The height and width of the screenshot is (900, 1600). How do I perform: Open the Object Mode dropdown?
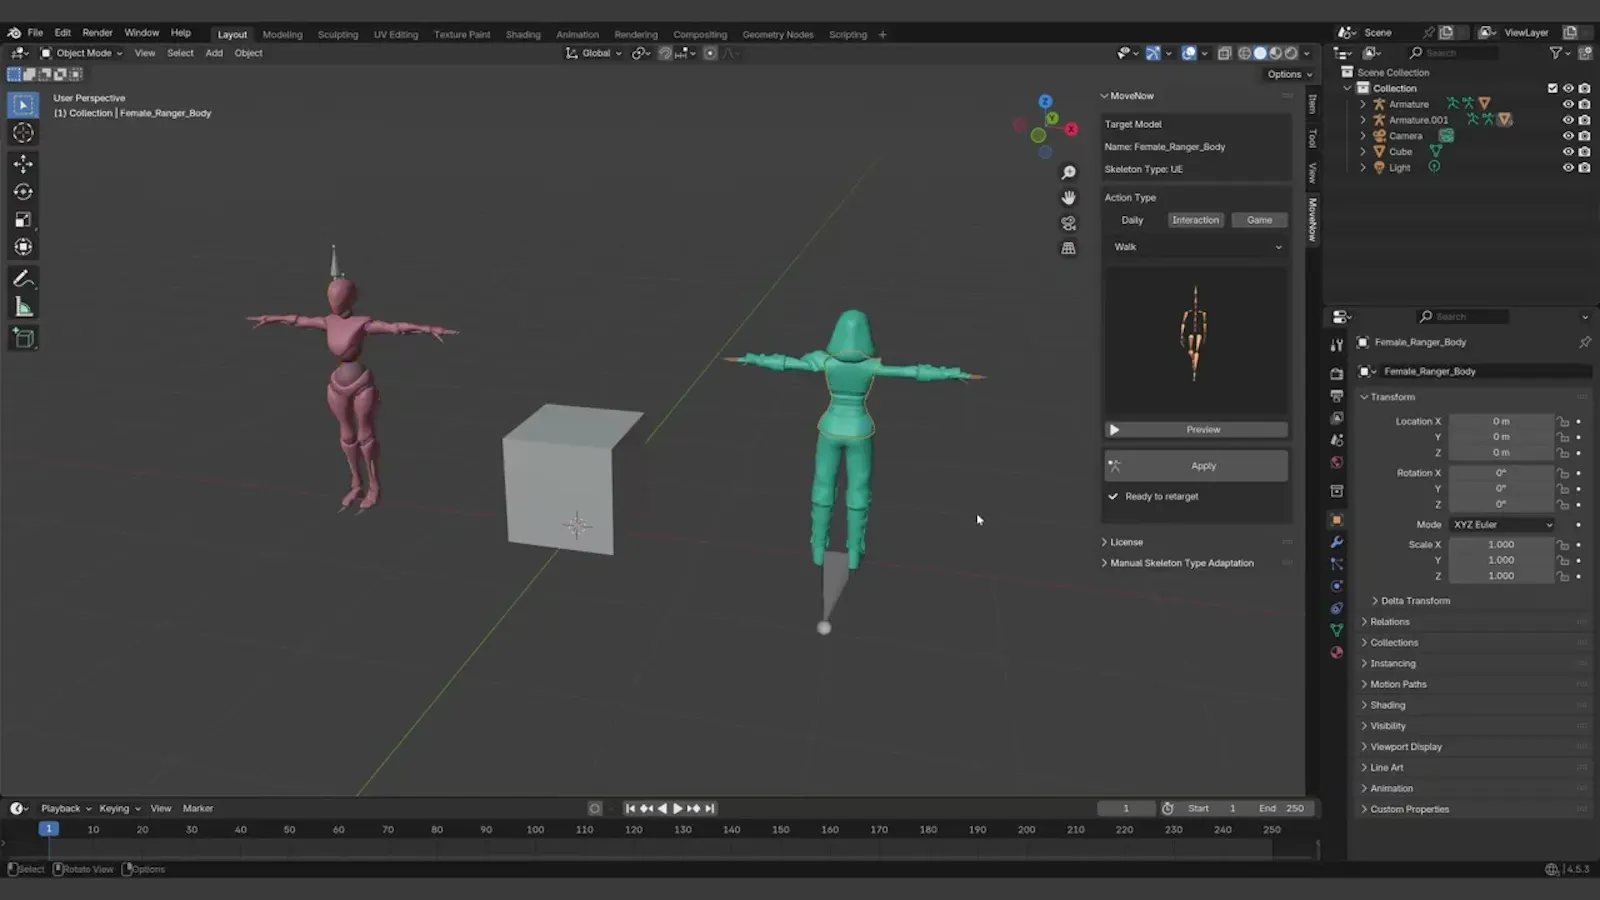tap(81, 53)
